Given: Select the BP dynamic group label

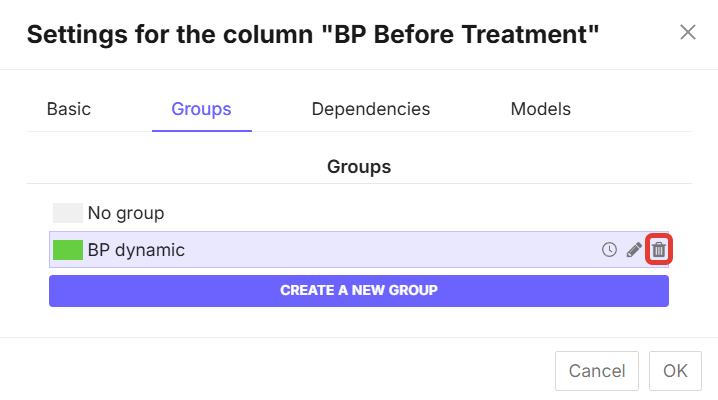Looking at the screenshot, I should (136, 250).
